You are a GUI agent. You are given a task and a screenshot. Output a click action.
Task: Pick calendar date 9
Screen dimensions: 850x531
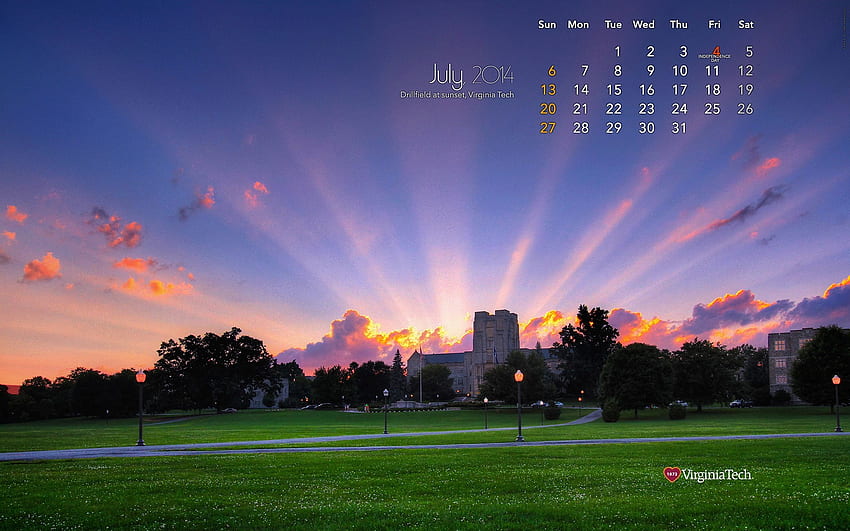pos(651,71)
